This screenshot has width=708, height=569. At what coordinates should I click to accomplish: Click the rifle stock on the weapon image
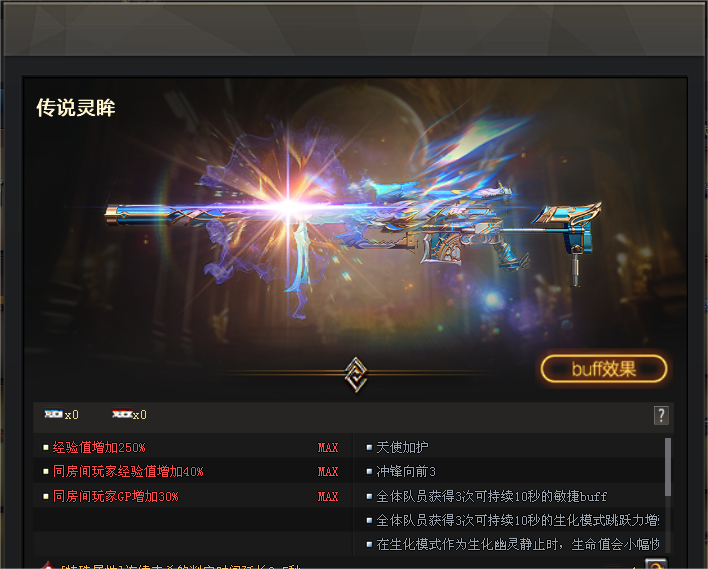coord(569,228)
